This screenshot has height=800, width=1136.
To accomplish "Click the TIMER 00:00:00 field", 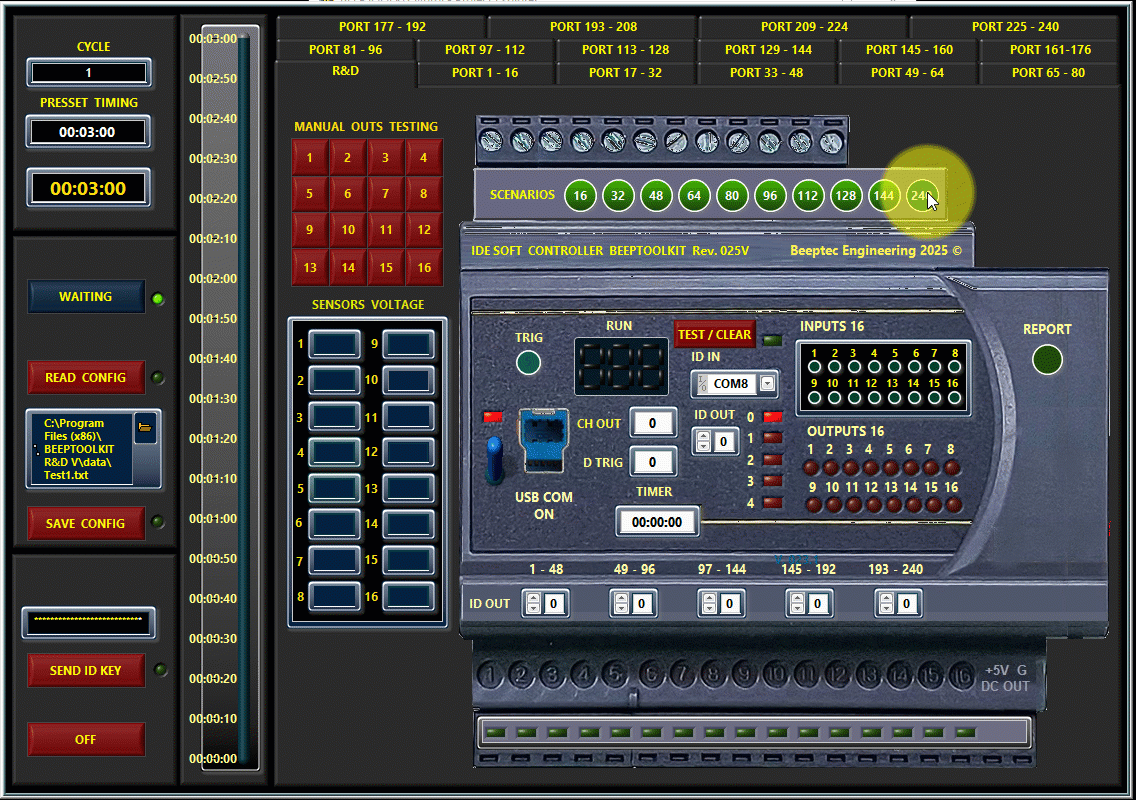I will 657,522.
